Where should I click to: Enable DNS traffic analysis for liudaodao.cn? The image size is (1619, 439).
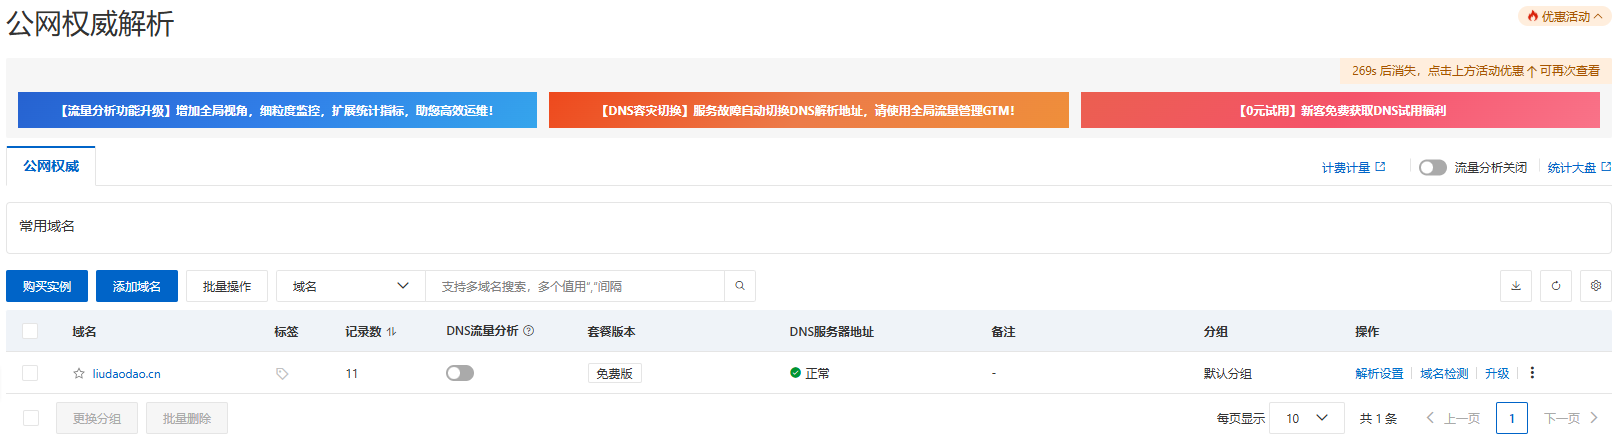pos(460,373)
